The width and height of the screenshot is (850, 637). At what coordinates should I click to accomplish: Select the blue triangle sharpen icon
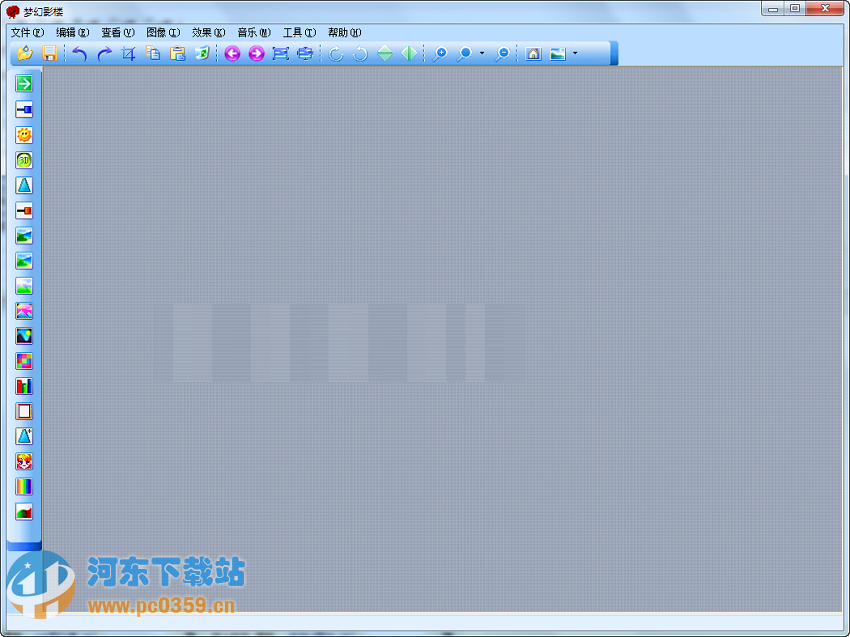(x=24, y=185)
